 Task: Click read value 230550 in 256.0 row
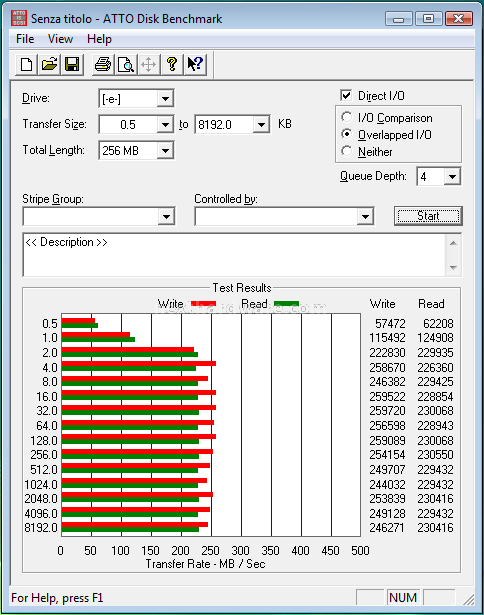435,455
